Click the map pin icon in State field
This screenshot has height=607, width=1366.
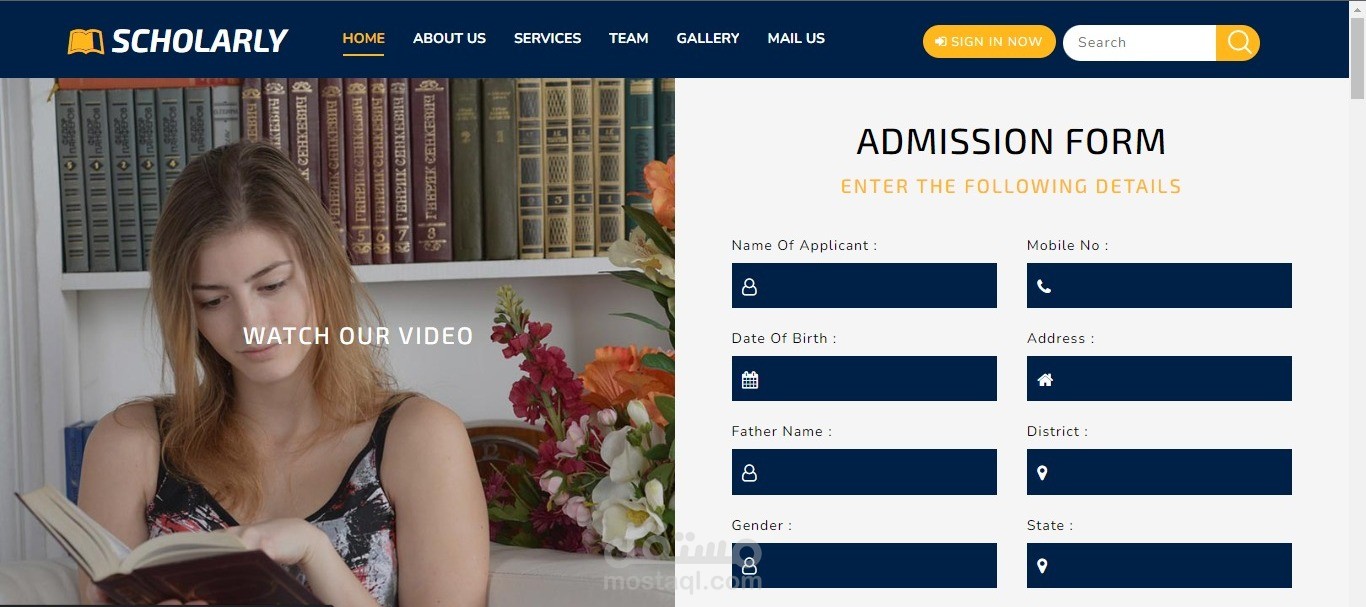(1042, 566)
